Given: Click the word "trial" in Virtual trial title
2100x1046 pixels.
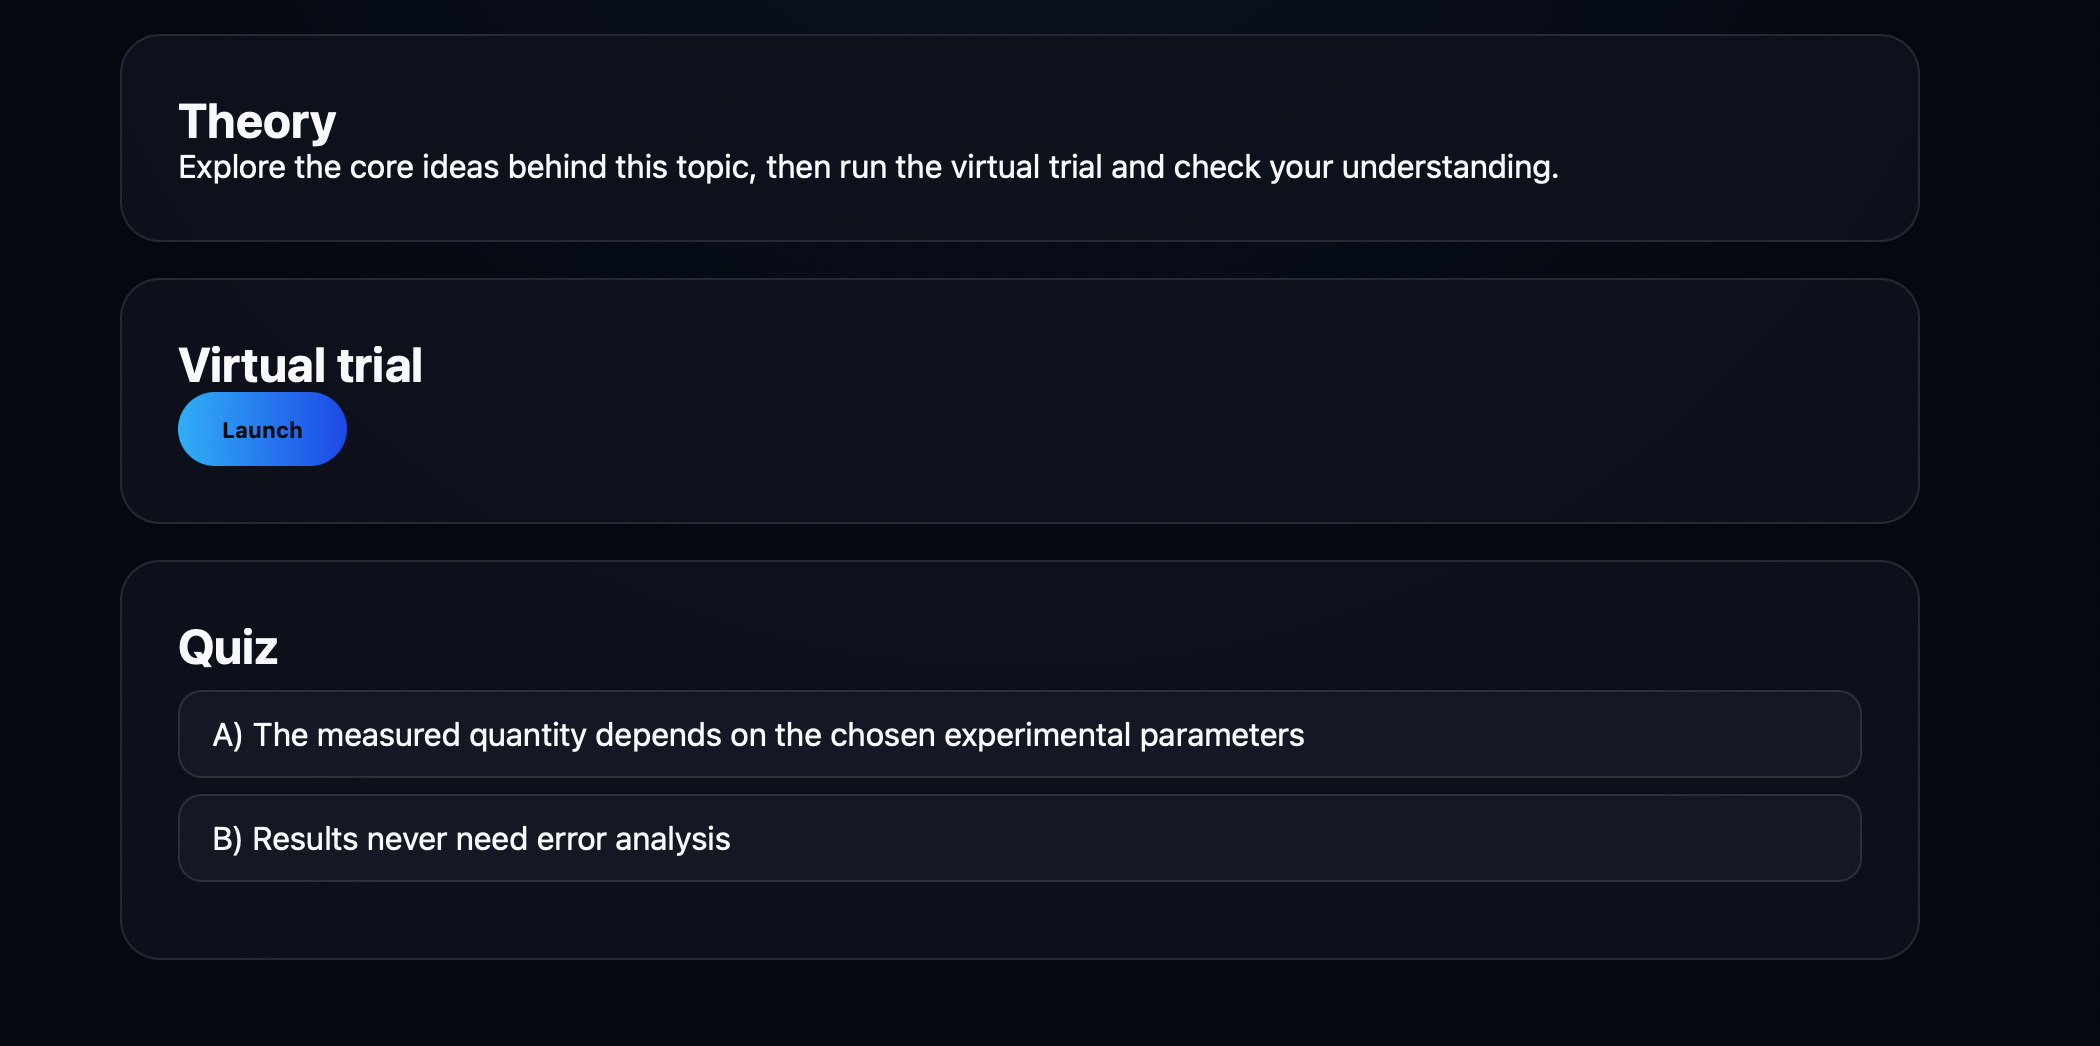Looking at the screenshot, I should click(380, 365).
